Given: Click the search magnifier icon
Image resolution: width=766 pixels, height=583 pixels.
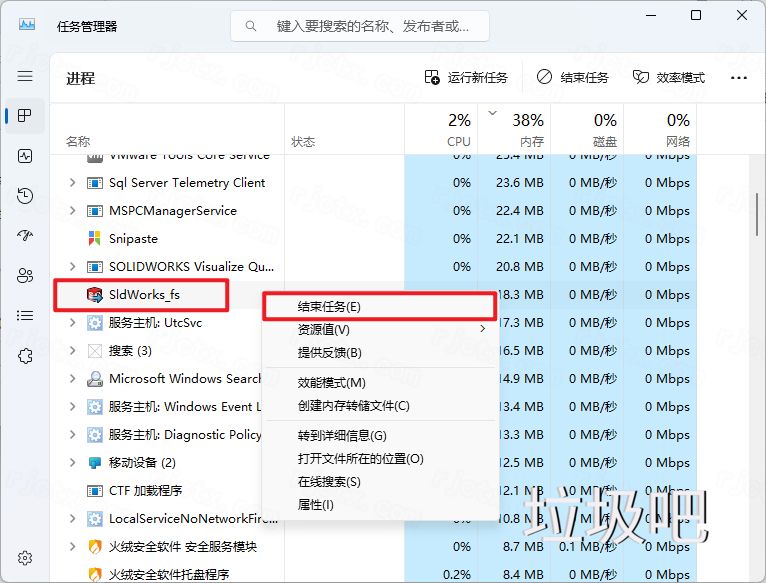Looking at the screenshot, I should pyautogui.click(x=251, y=26).
